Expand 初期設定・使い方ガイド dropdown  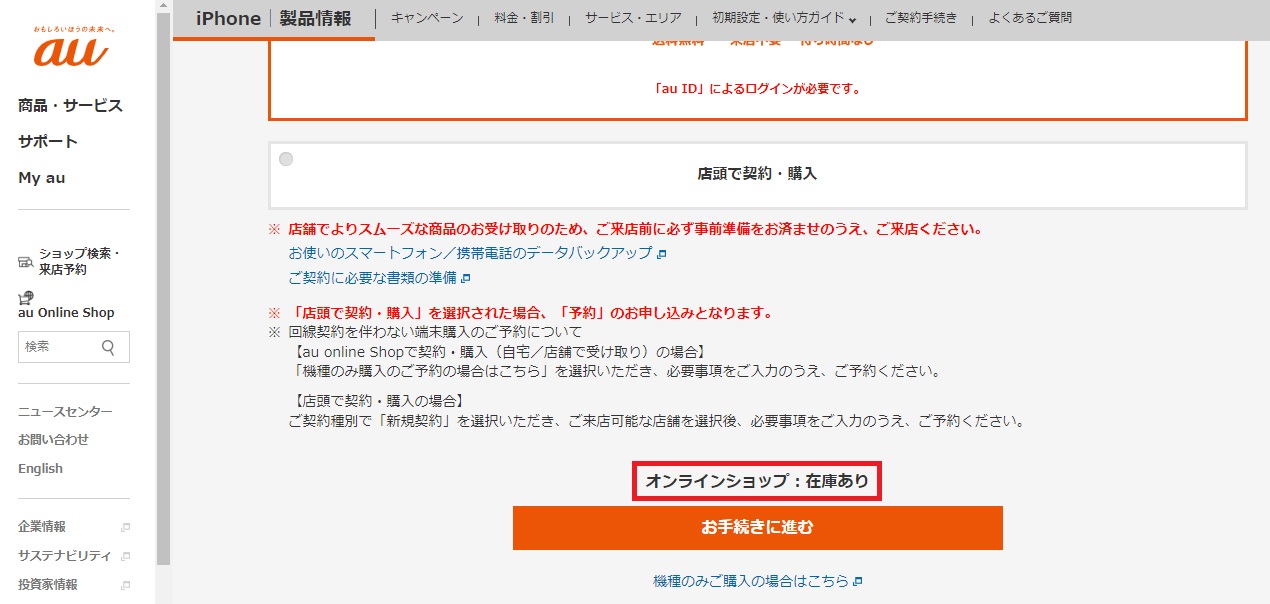[785, 18]
